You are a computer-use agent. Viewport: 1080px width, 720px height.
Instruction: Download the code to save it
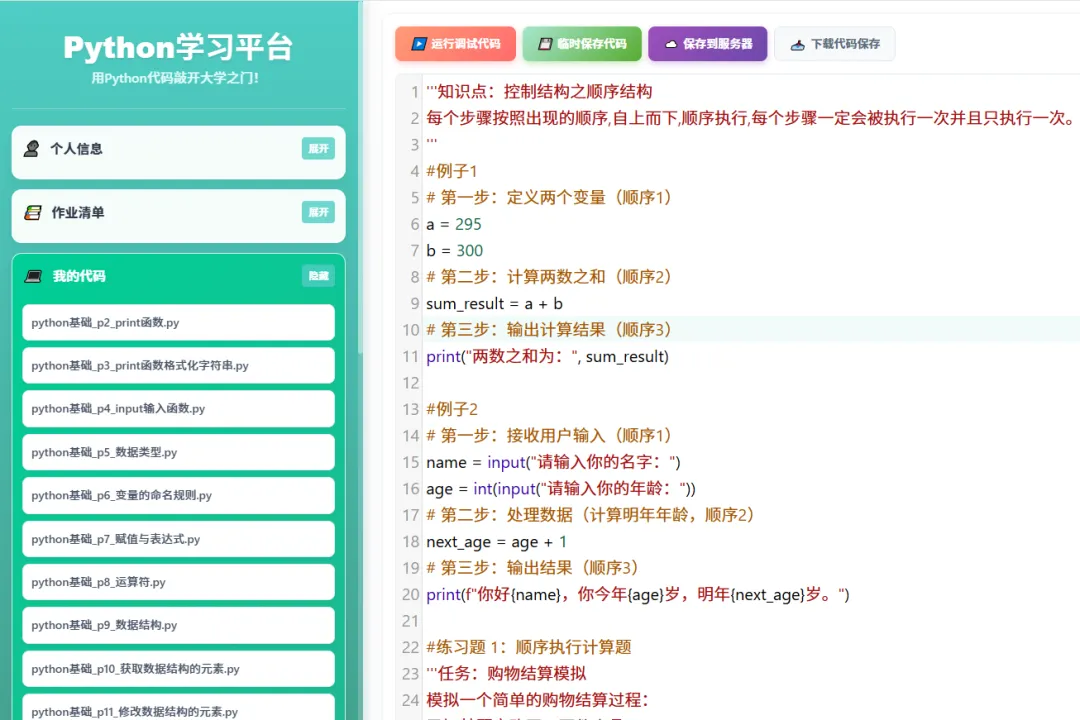(835, 44)
